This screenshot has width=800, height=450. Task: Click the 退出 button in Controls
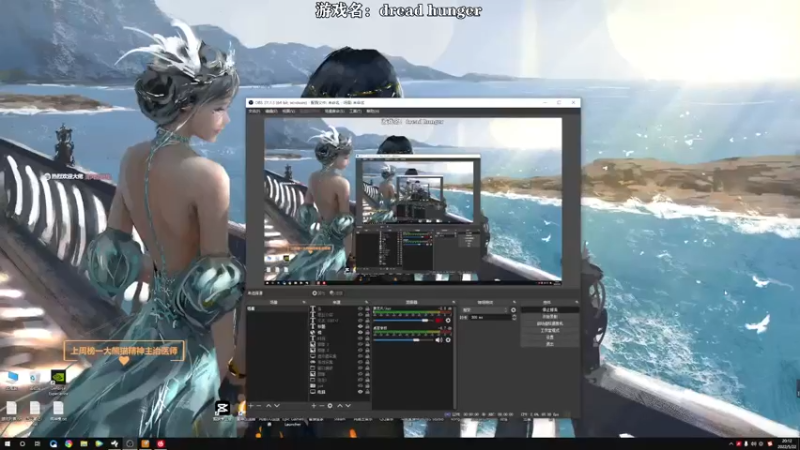click(549, 344)
